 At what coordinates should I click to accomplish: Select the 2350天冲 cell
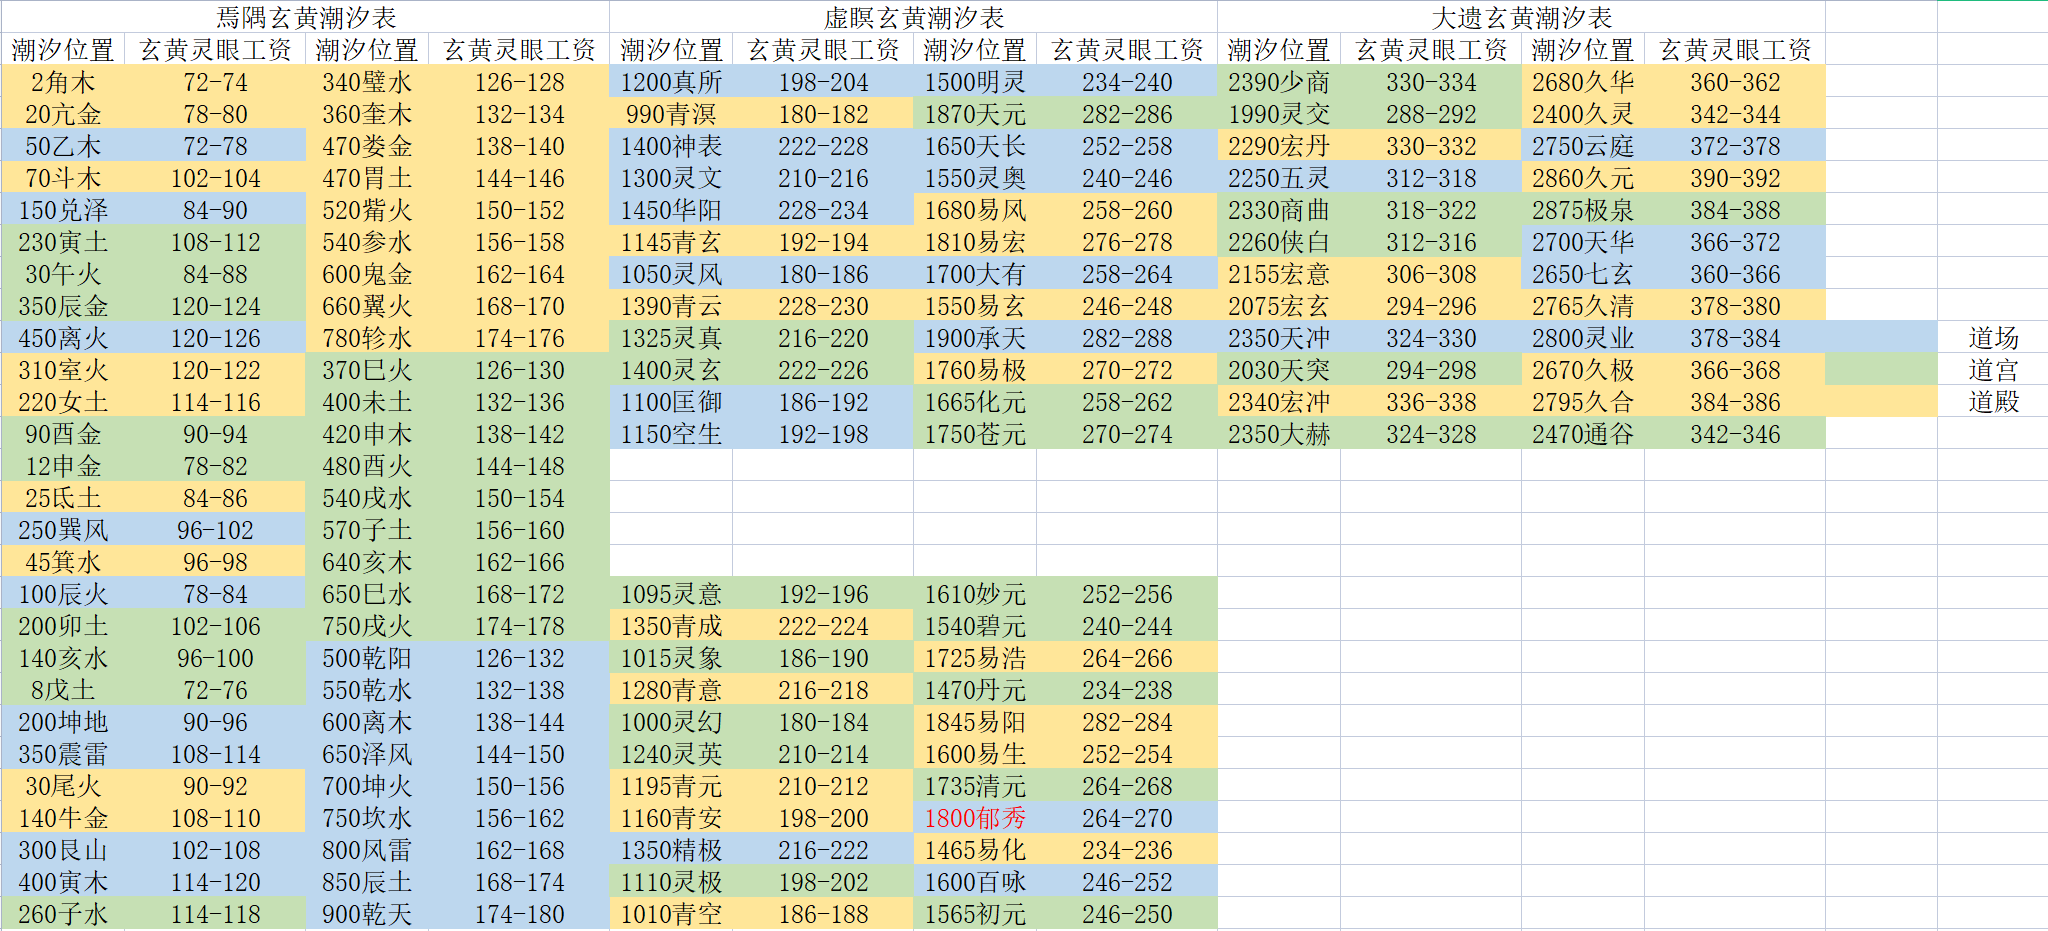pos(1279,337)
